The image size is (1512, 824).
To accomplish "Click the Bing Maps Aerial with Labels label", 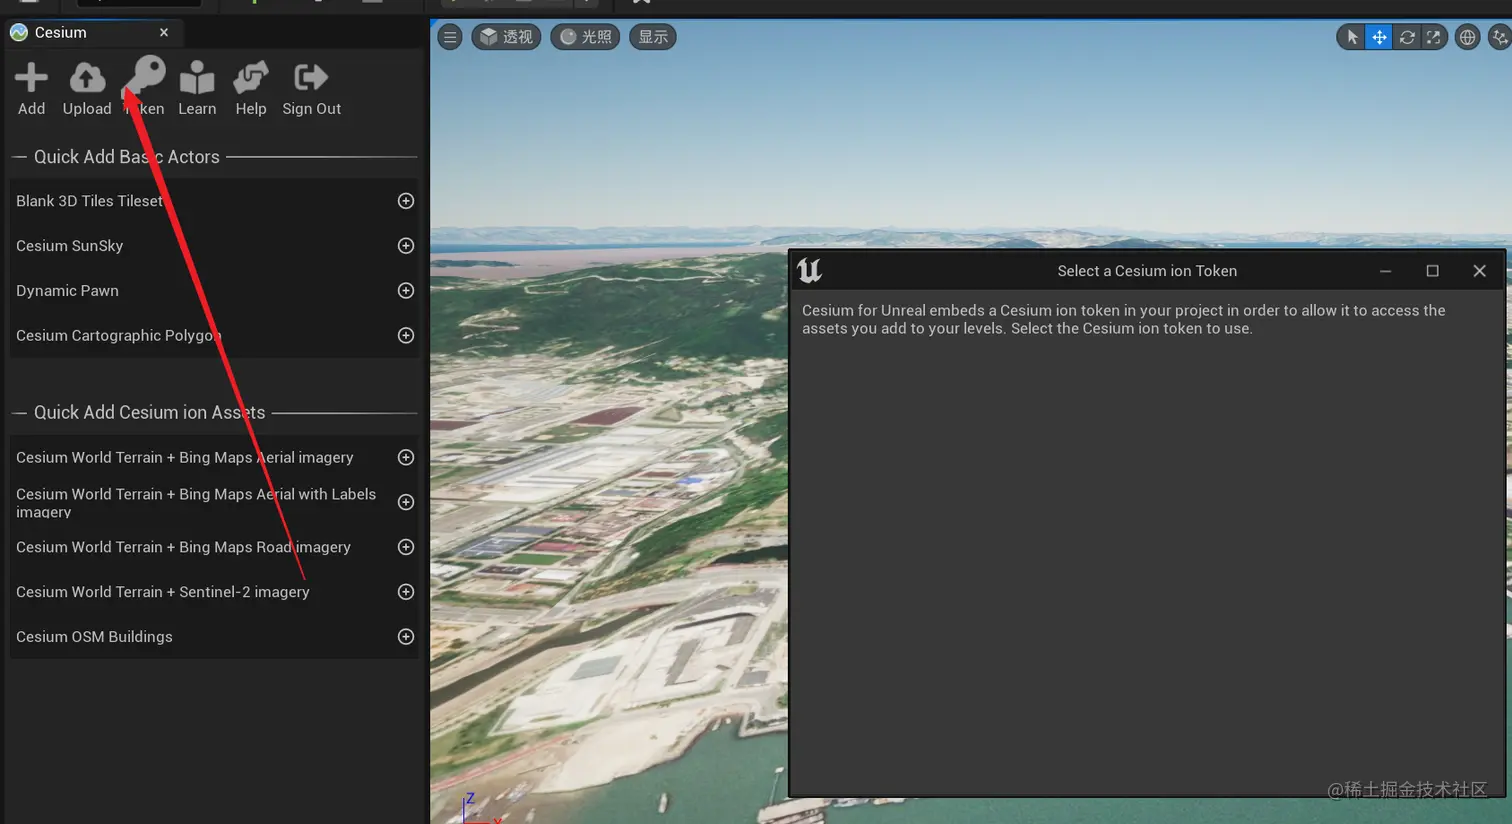I will point(196,502).
